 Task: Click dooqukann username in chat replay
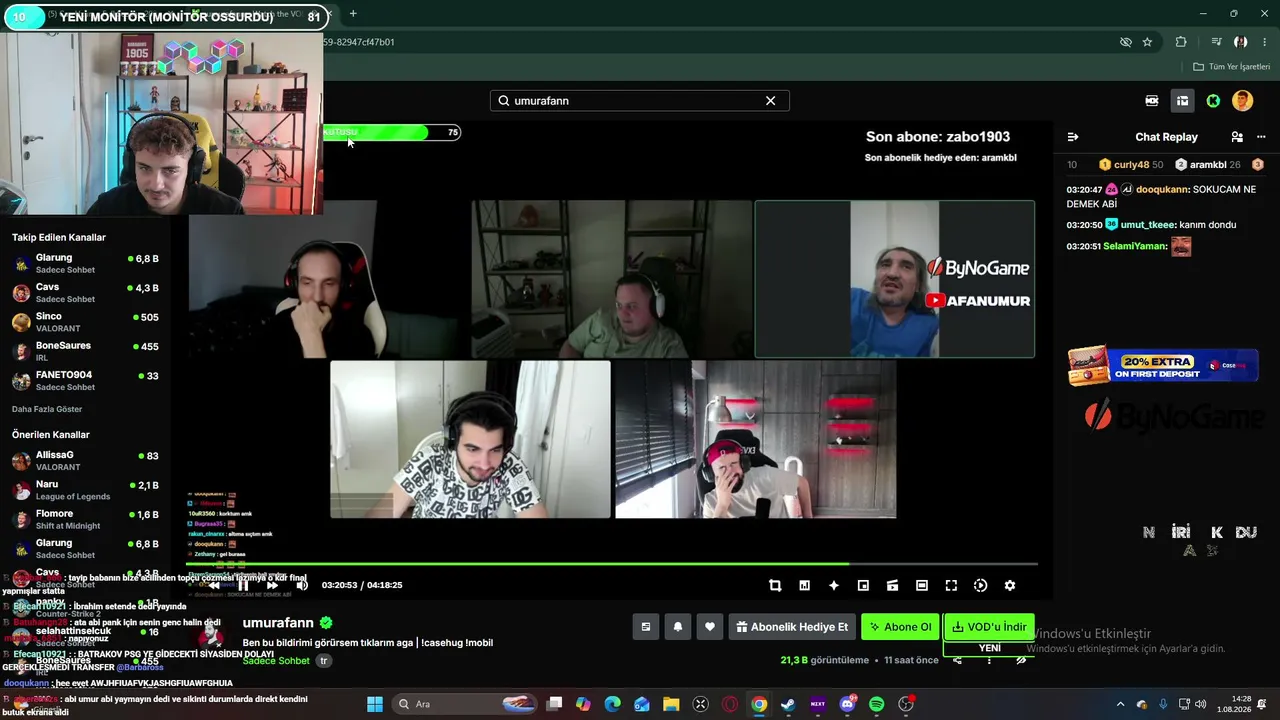(x=1162, y=189)
